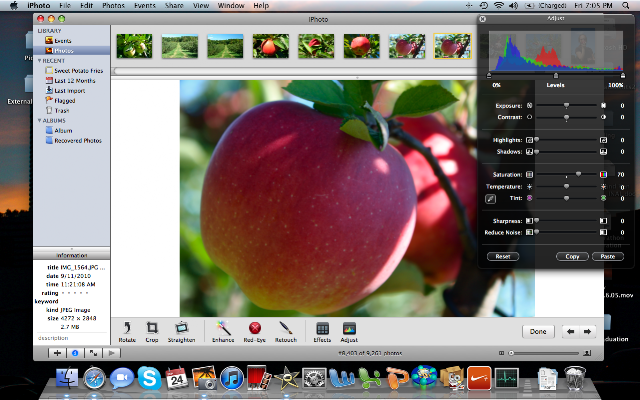Click the Saturation slider handle
Image resolution: width=640 pixels, height=400 pixels.
click(578, 174)
